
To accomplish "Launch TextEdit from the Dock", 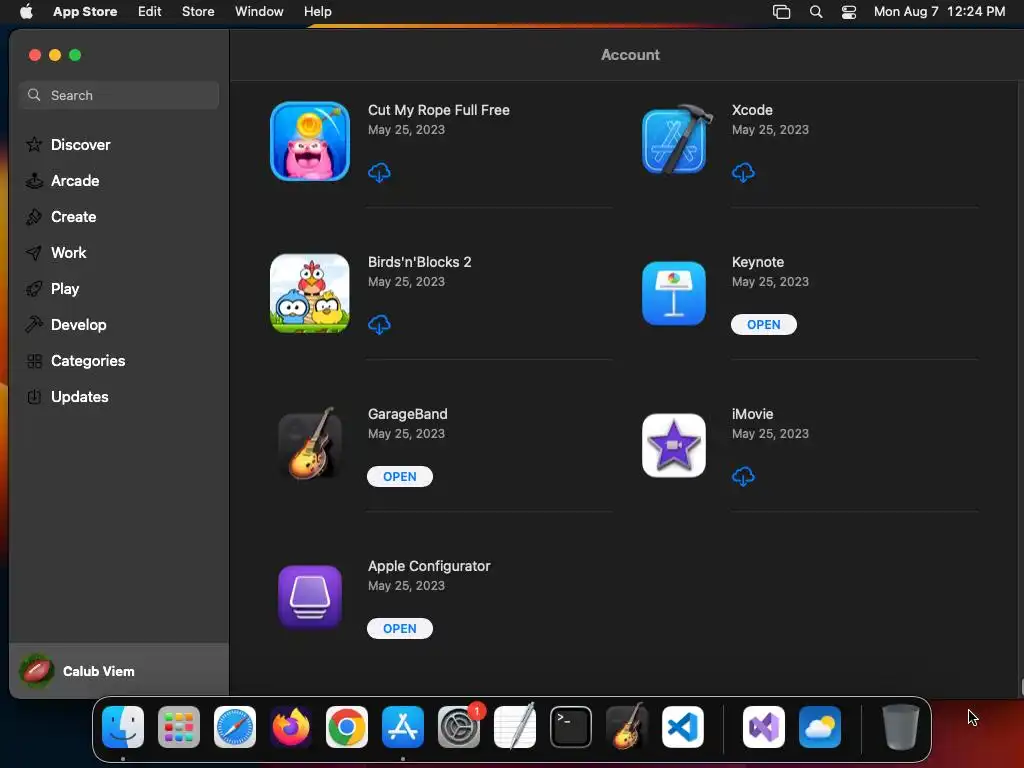I will (x=515, y=727).
